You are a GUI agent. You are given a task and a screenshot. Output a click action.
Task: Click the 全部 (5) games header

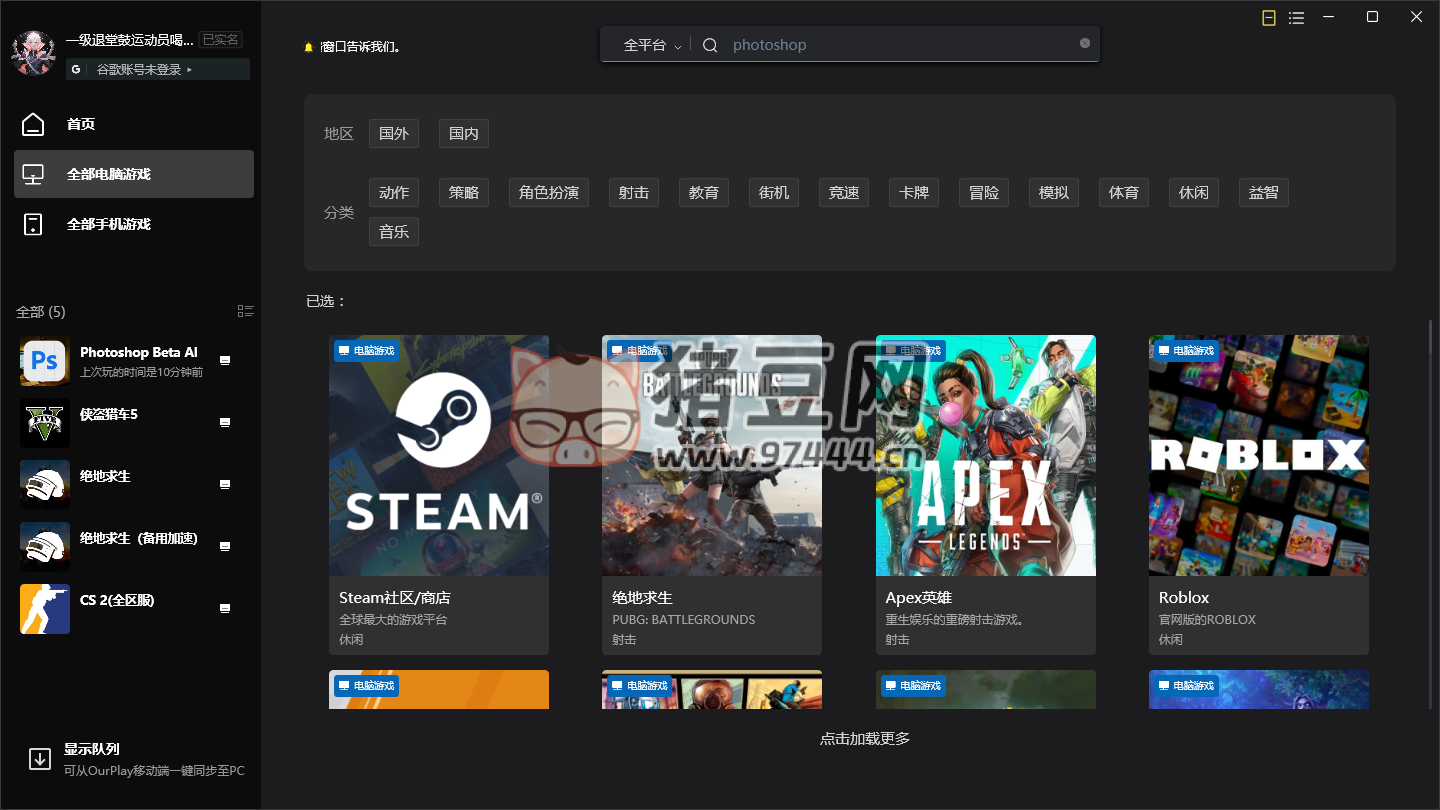coord(41,312)
